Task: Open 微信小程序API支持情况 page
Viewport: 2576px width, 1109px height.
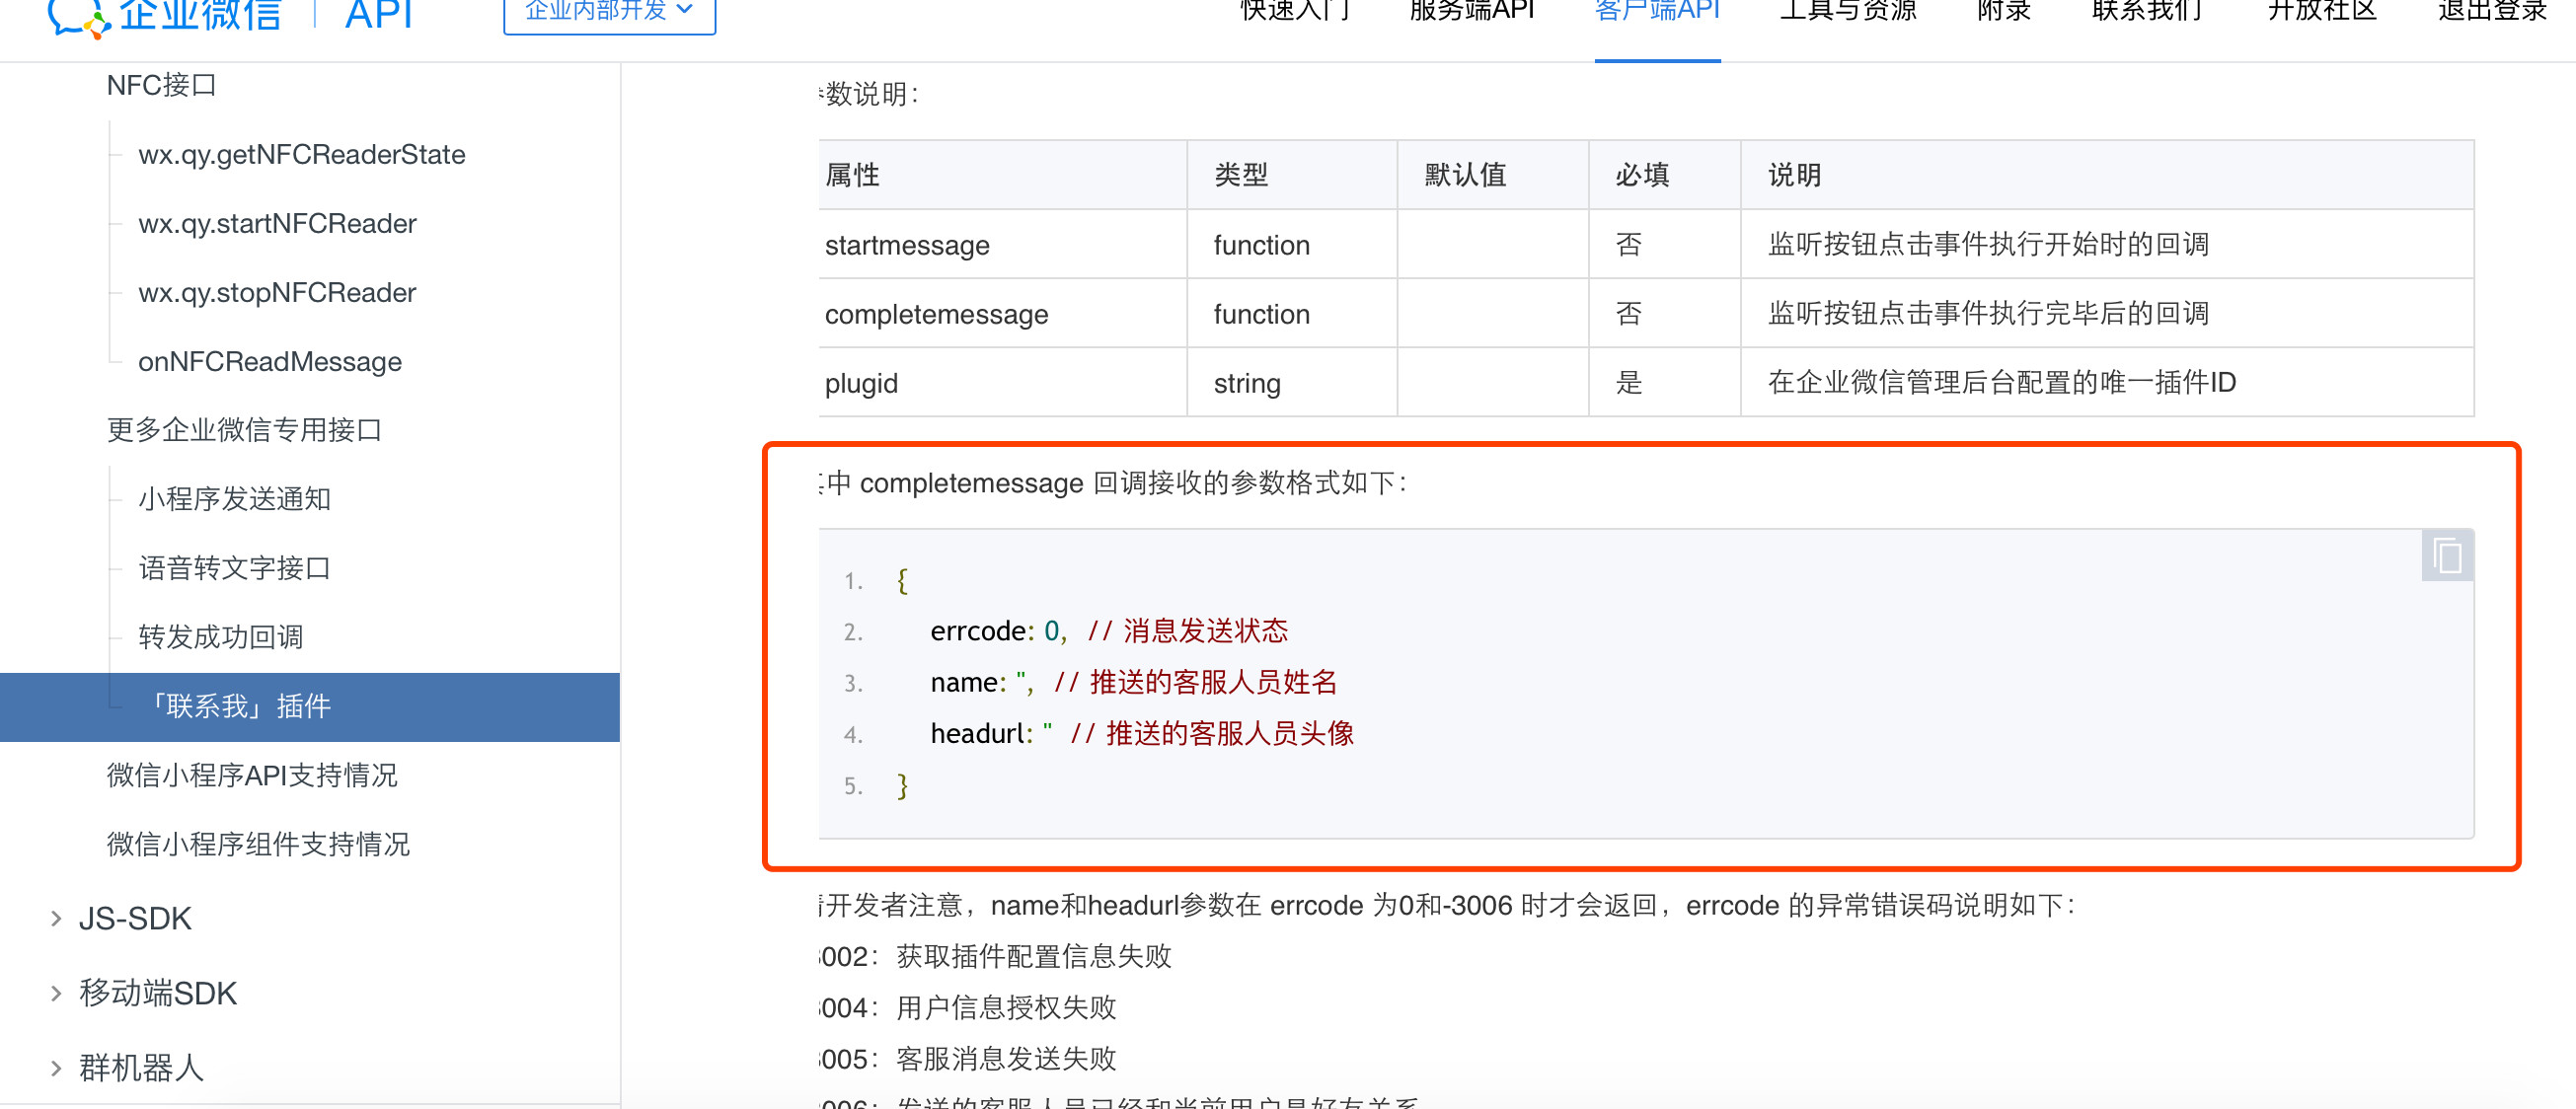Action: (252, 775)
